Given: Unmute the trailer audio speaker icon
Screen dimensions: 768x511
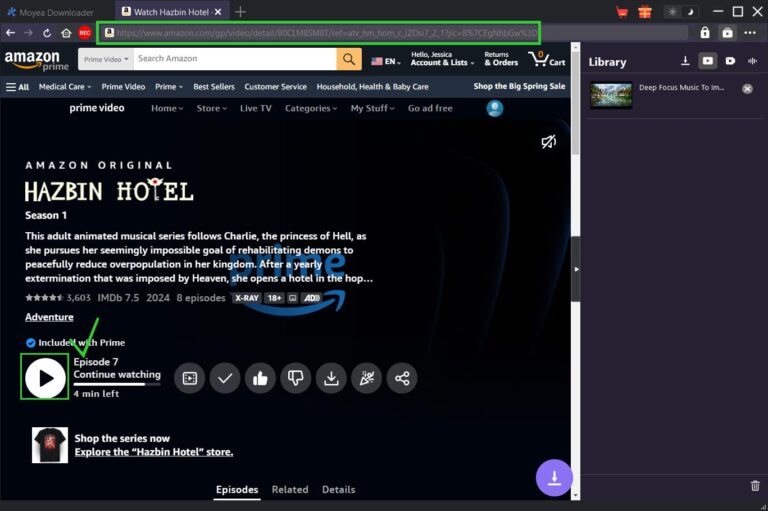Looking at the screenshot, I should [548, 143].
